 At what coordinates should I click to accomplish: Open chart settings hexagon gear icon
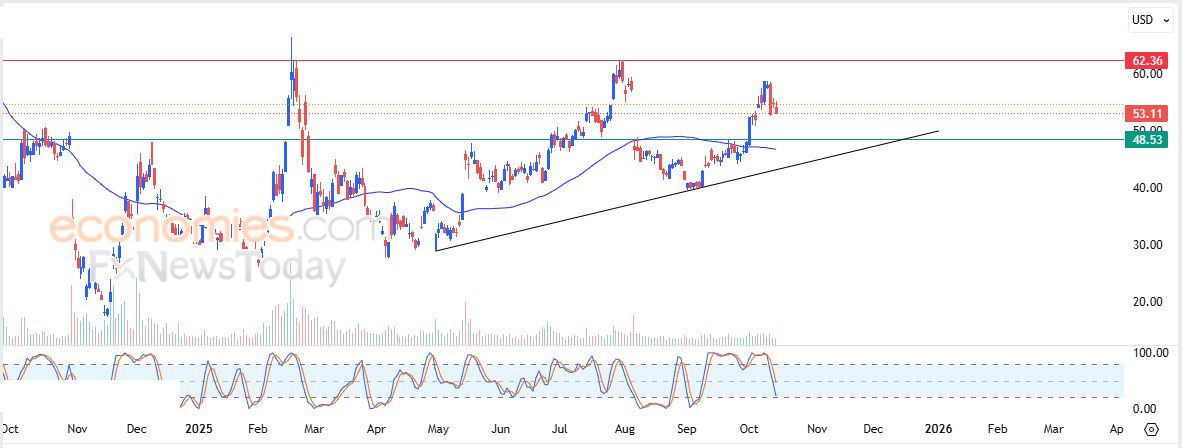click(1151, 428)
